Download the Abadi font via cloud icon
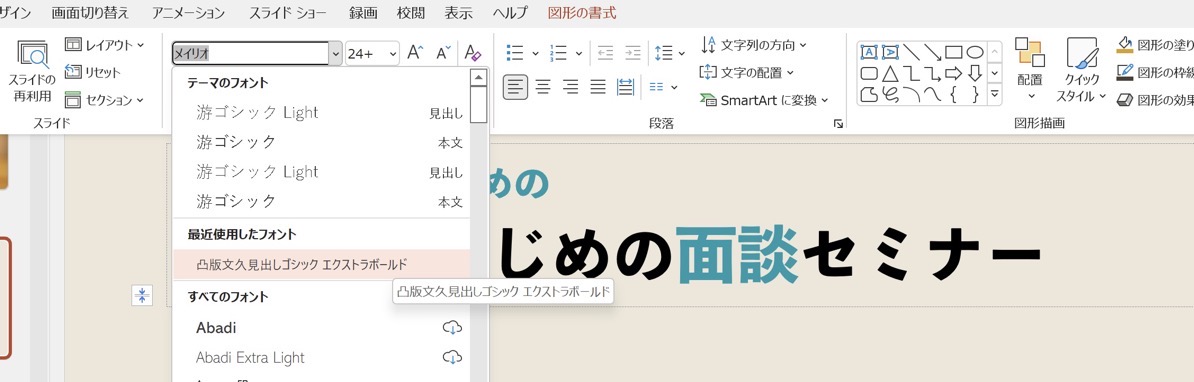The image size is (1194, 382). point(452,327)
